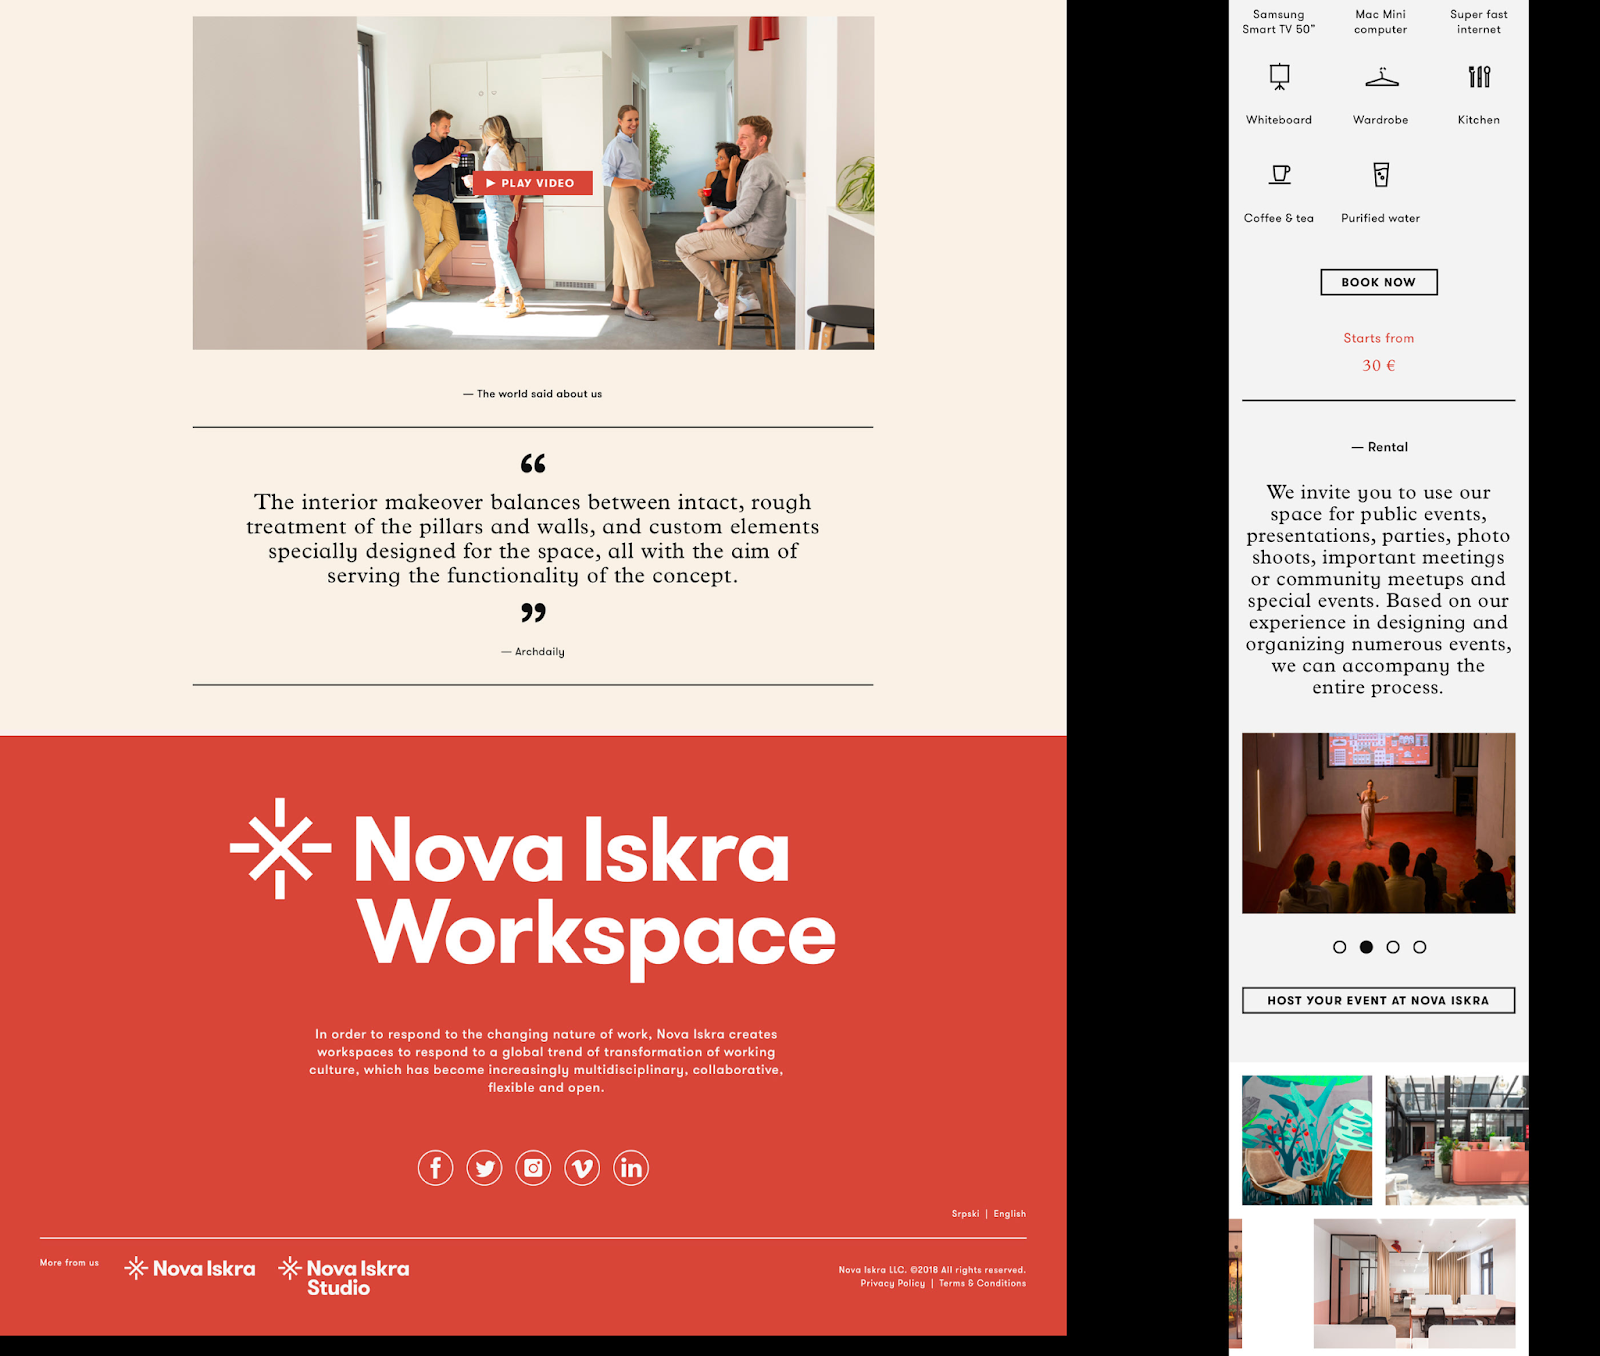Click the Book Now button

point(1379,282)
